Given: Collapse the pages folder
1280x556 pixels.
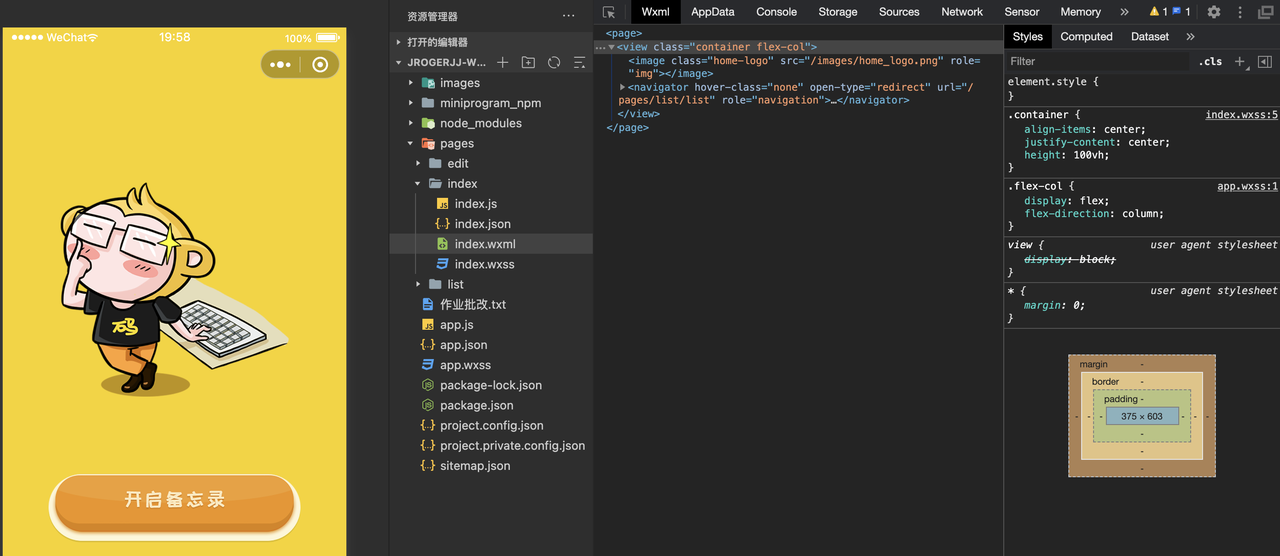Looking at the screenshot, I should [x=411, y=143].
